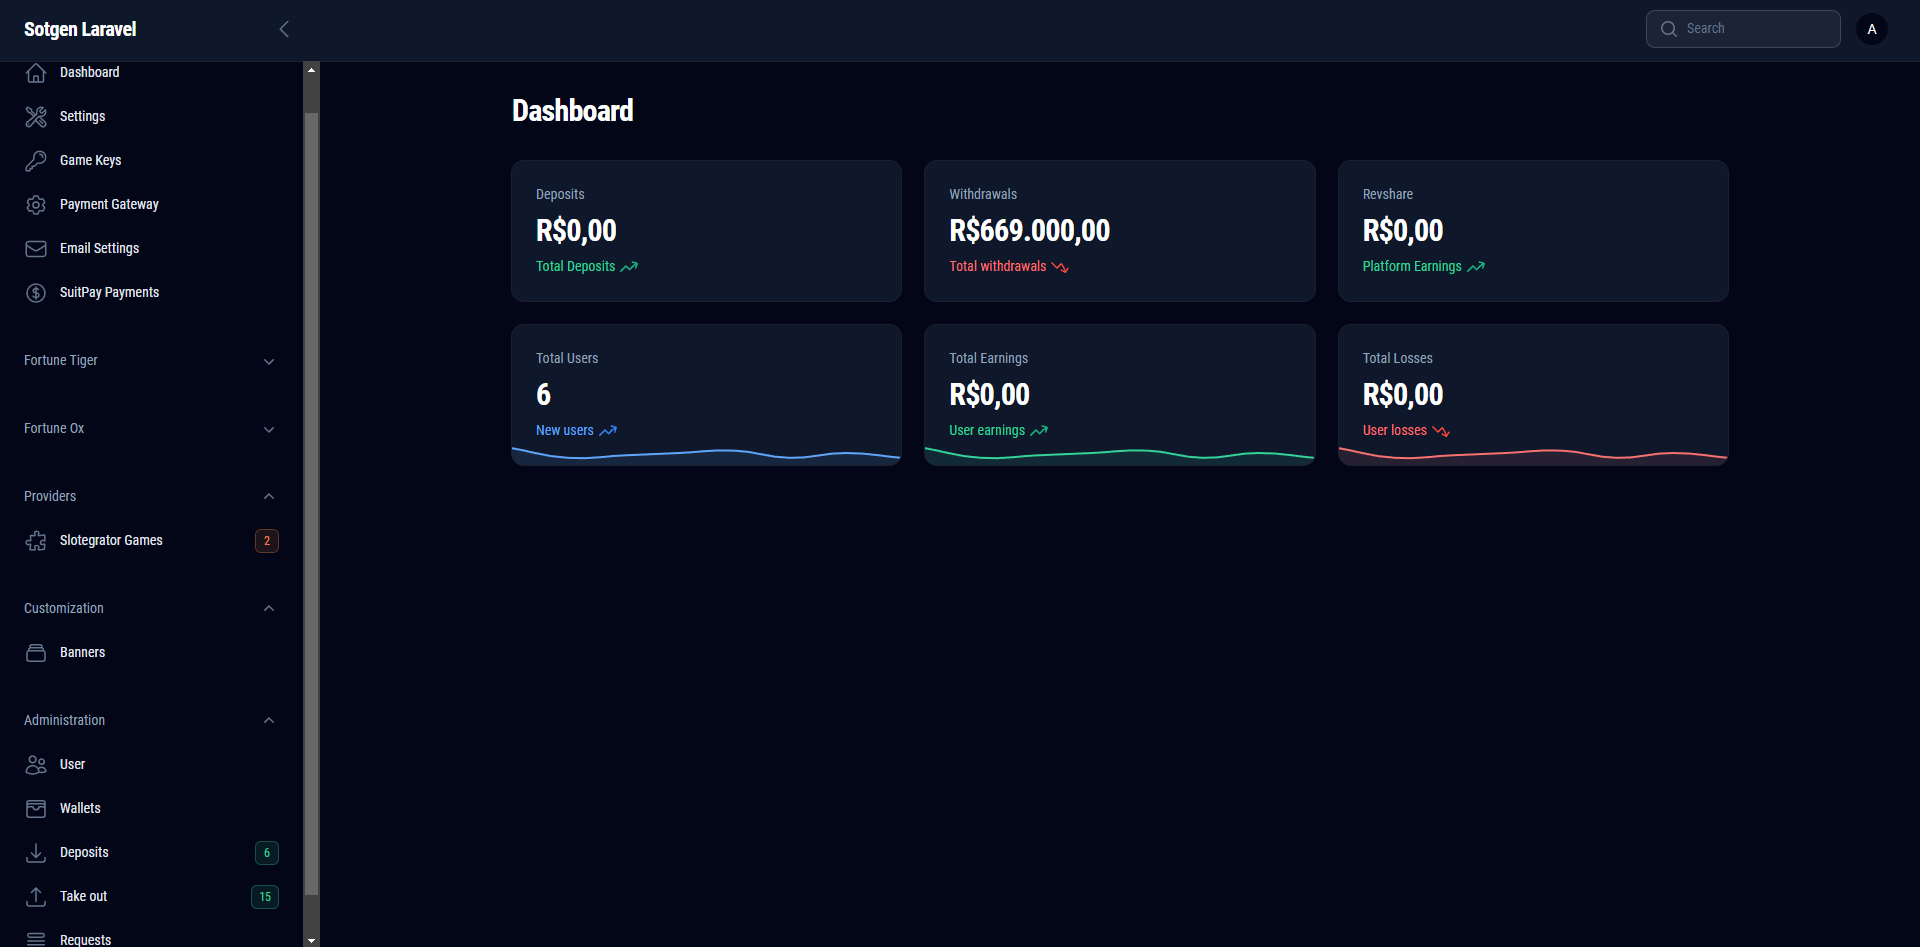The image size is (1920, 947).
Task: Open the Take out menu item
Action: 84,897
